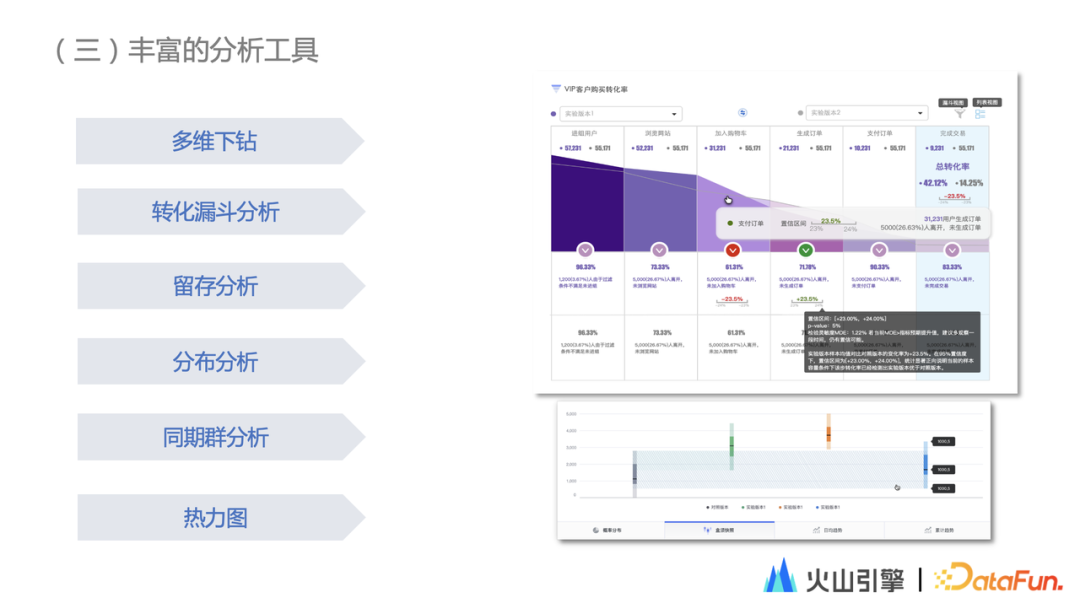Viewport: 1080px width, 603px height.
Task: Open the last bottom tab, 累计趋势
Action: [x=938, y=530]
